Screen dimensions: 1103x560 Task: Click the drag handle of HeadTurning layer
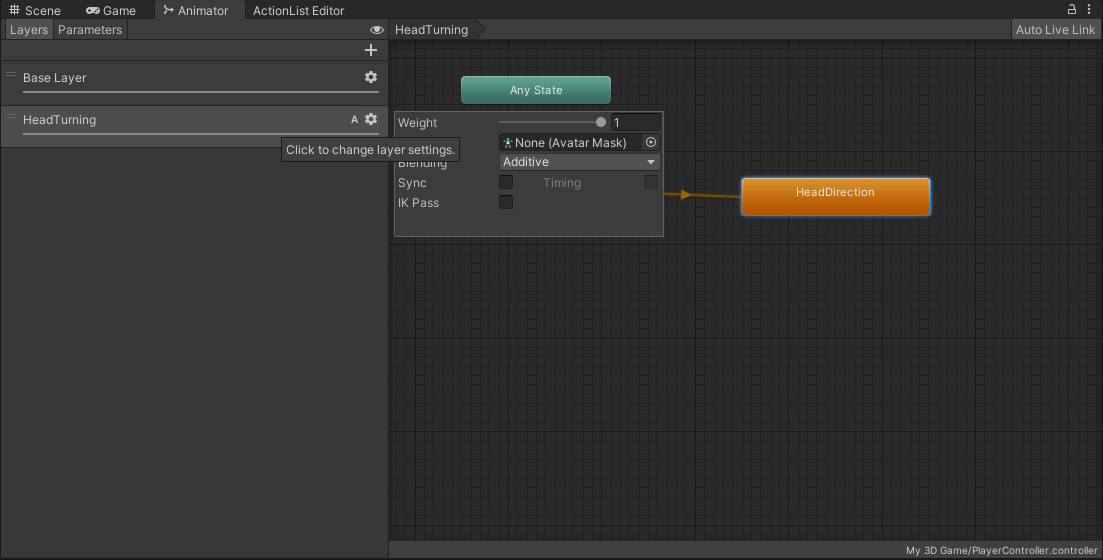pos(11,116)
